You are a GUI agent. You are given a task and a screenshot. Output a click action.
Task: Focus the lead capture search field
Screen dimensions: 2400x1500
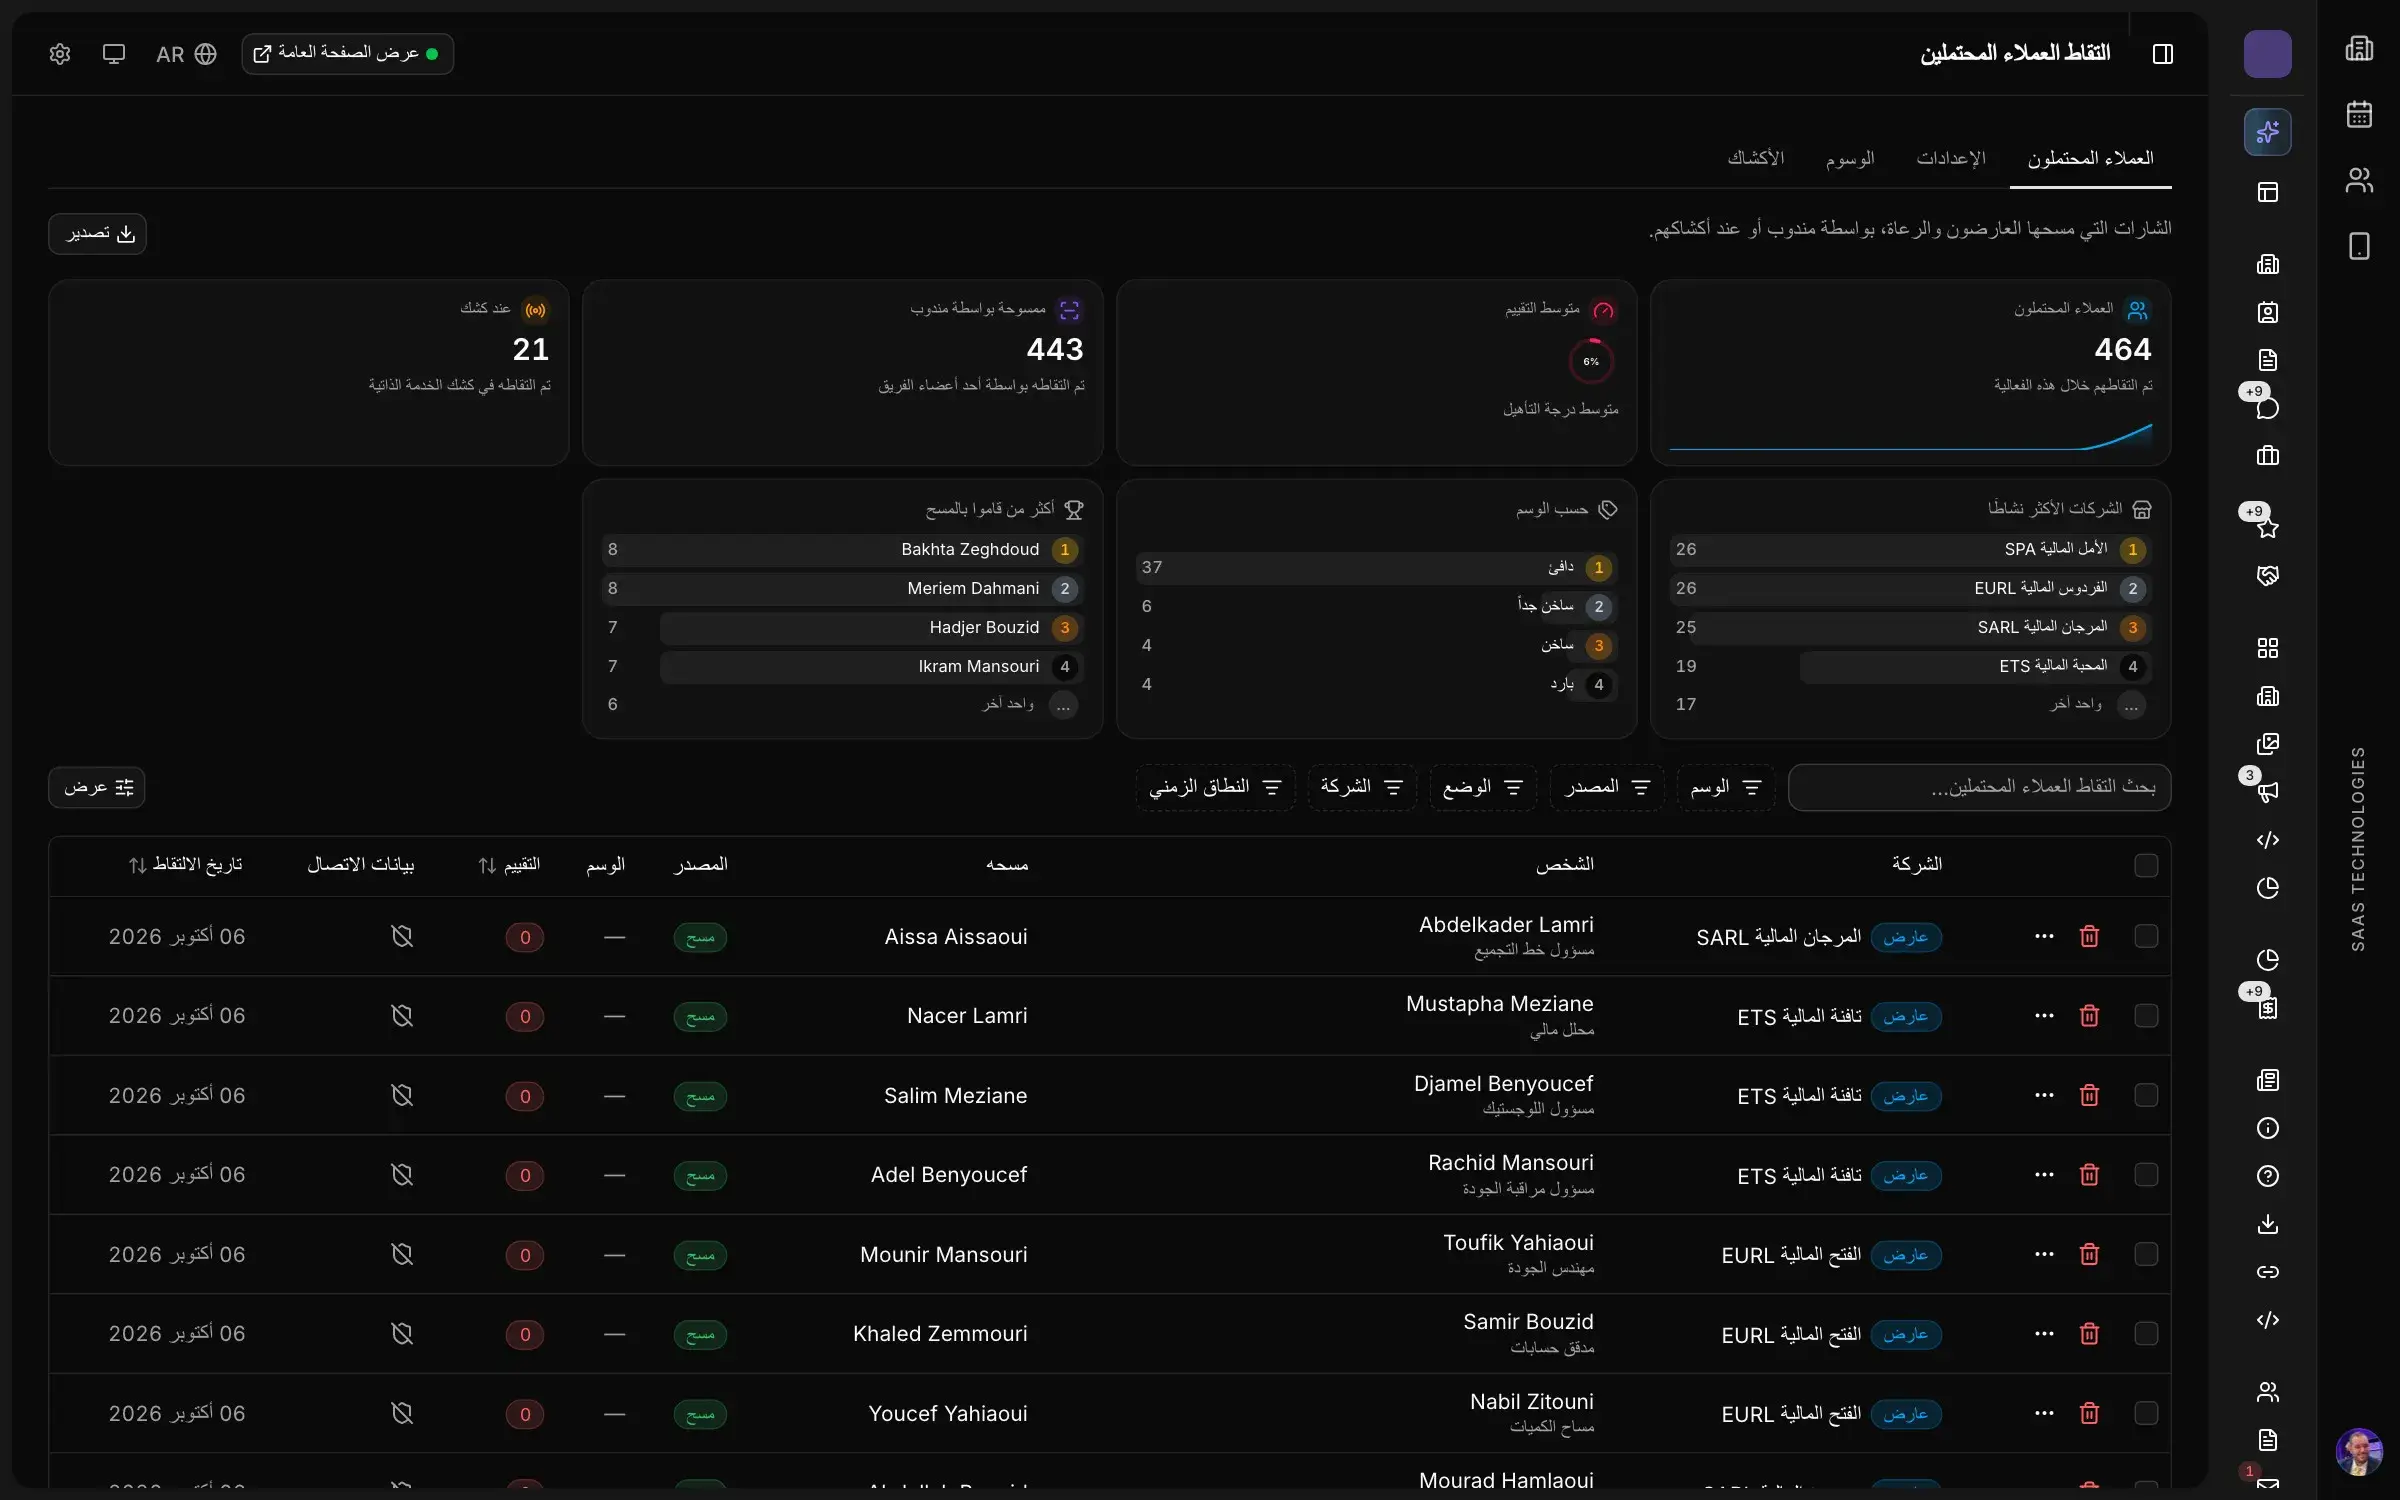click(x=1979, y=788)
